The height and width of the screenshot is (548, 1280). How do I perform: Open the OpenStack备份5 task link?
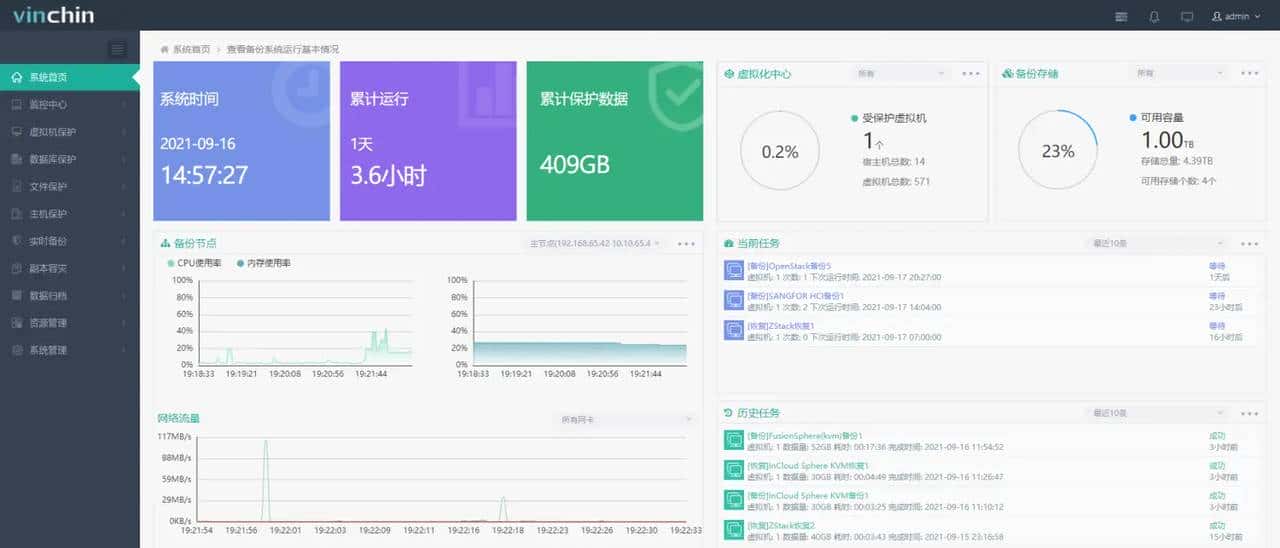789,266
